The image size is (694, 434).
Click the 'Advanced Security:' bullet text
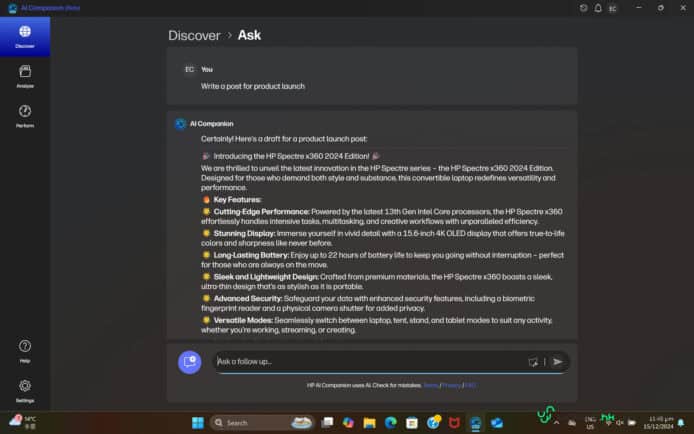click(x=248, y=298)
